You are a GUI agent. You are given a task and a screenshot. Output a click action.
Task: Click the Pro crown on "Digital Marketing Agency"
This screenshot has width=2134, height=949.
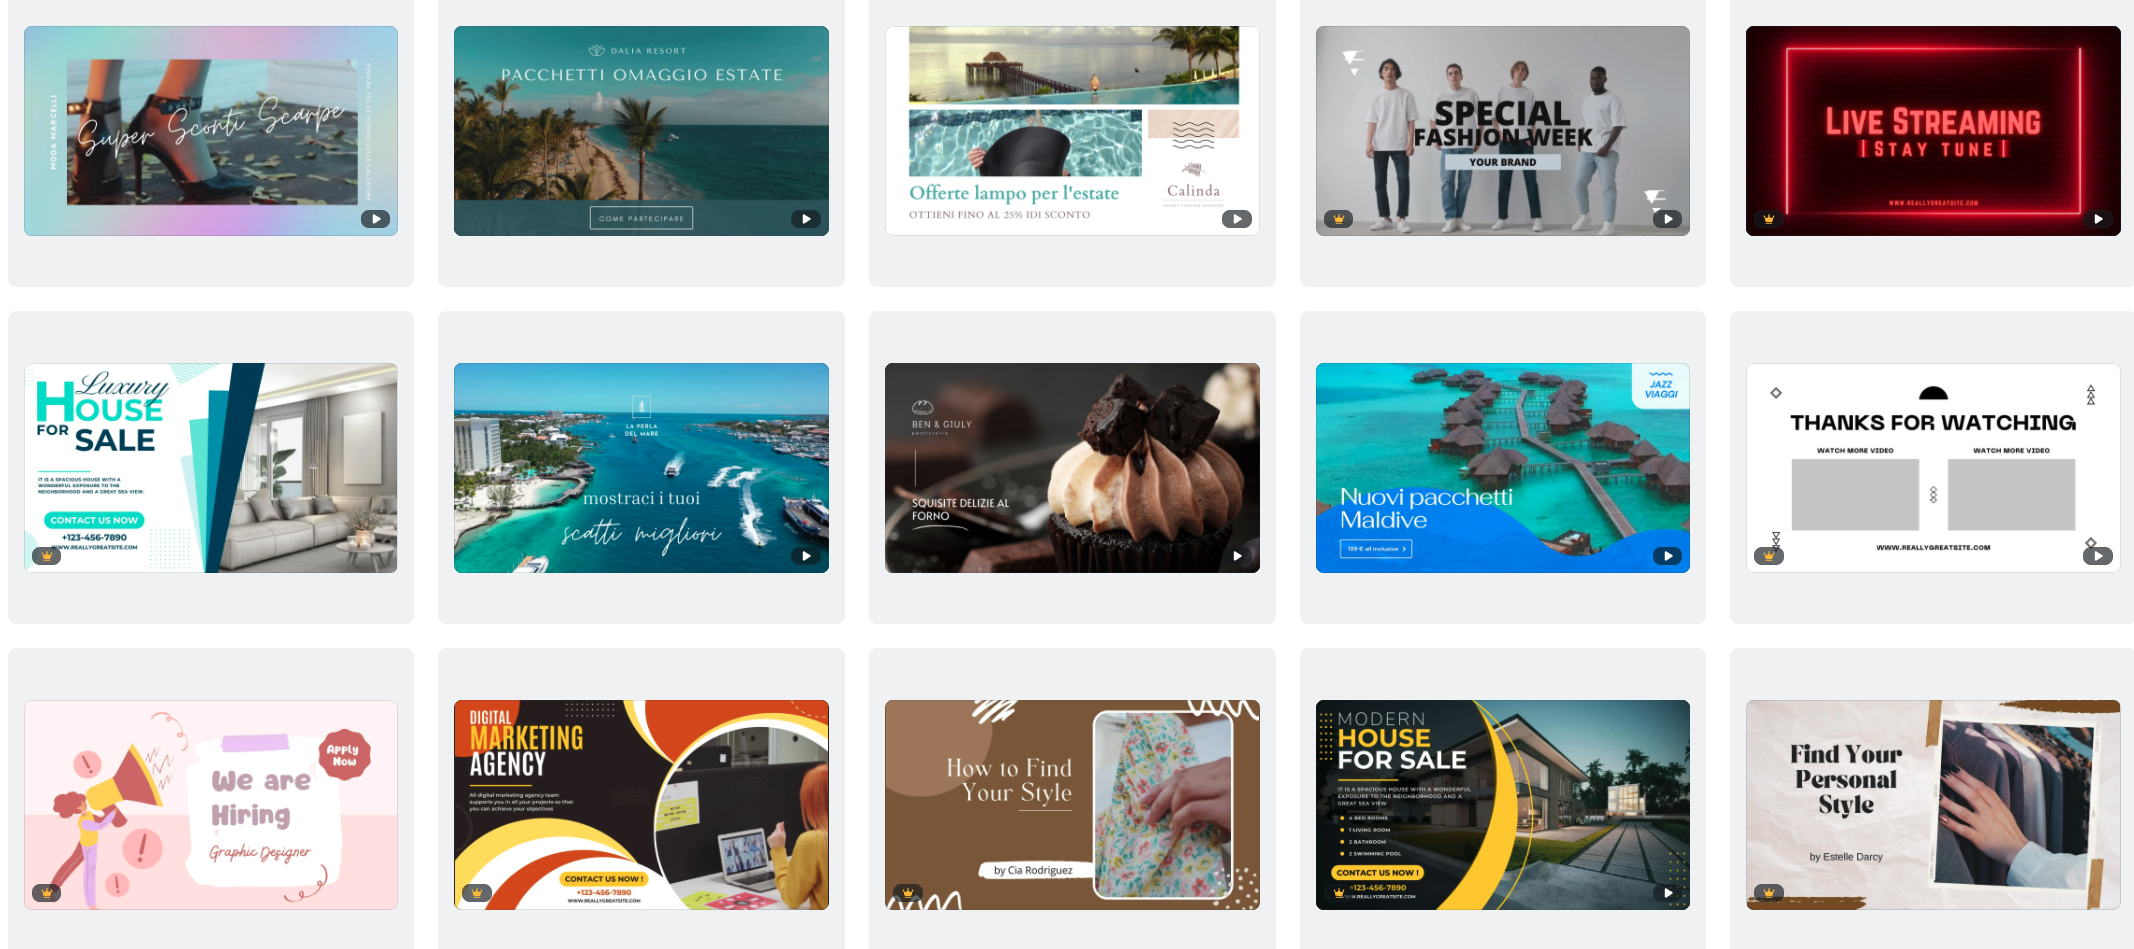pyautogui.click(x=478, y=891)
